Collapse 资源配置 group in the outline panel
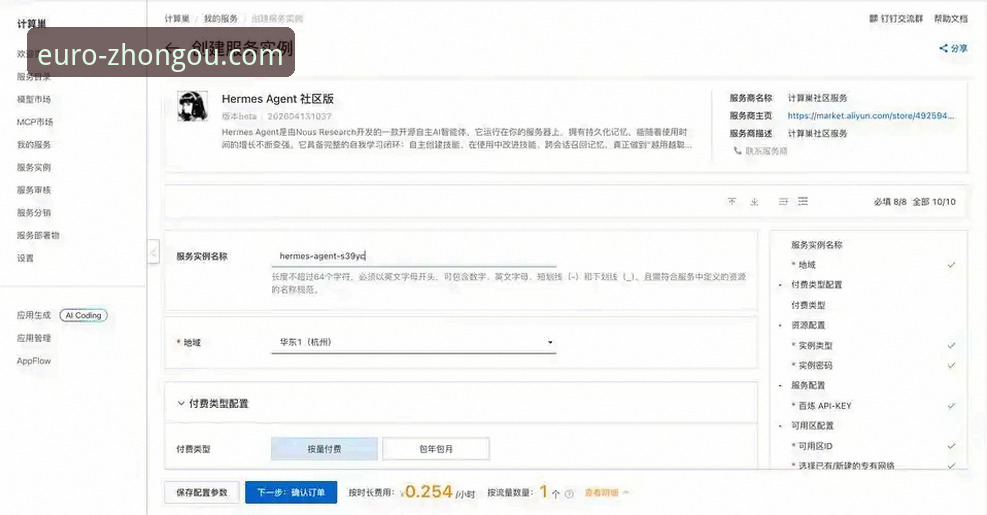Screen dimensions: 987x515 pyautogui.click(x=781, y=325)
